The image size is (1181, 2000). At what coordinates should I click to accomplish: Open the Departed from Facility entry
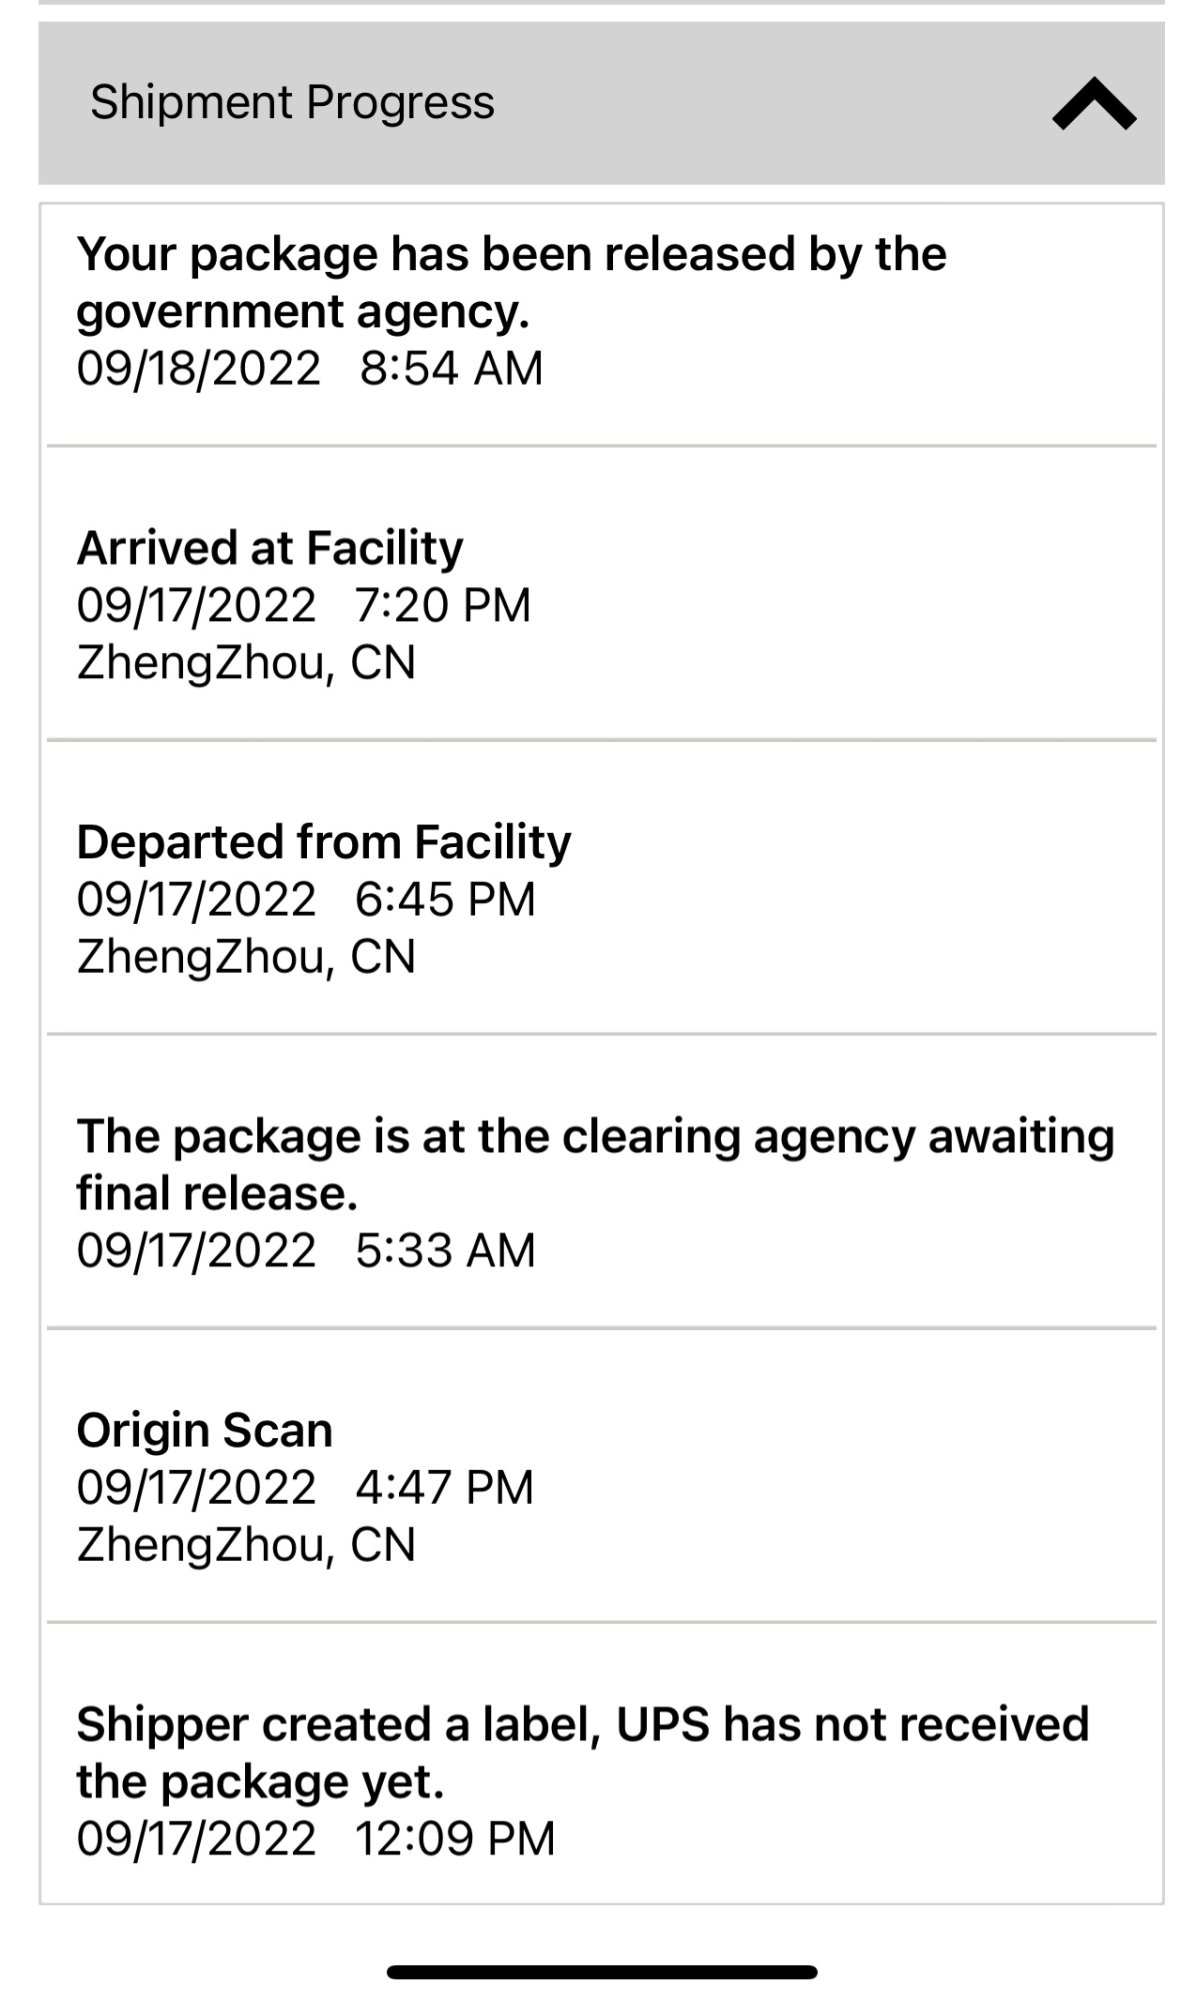tap(323, 842)
